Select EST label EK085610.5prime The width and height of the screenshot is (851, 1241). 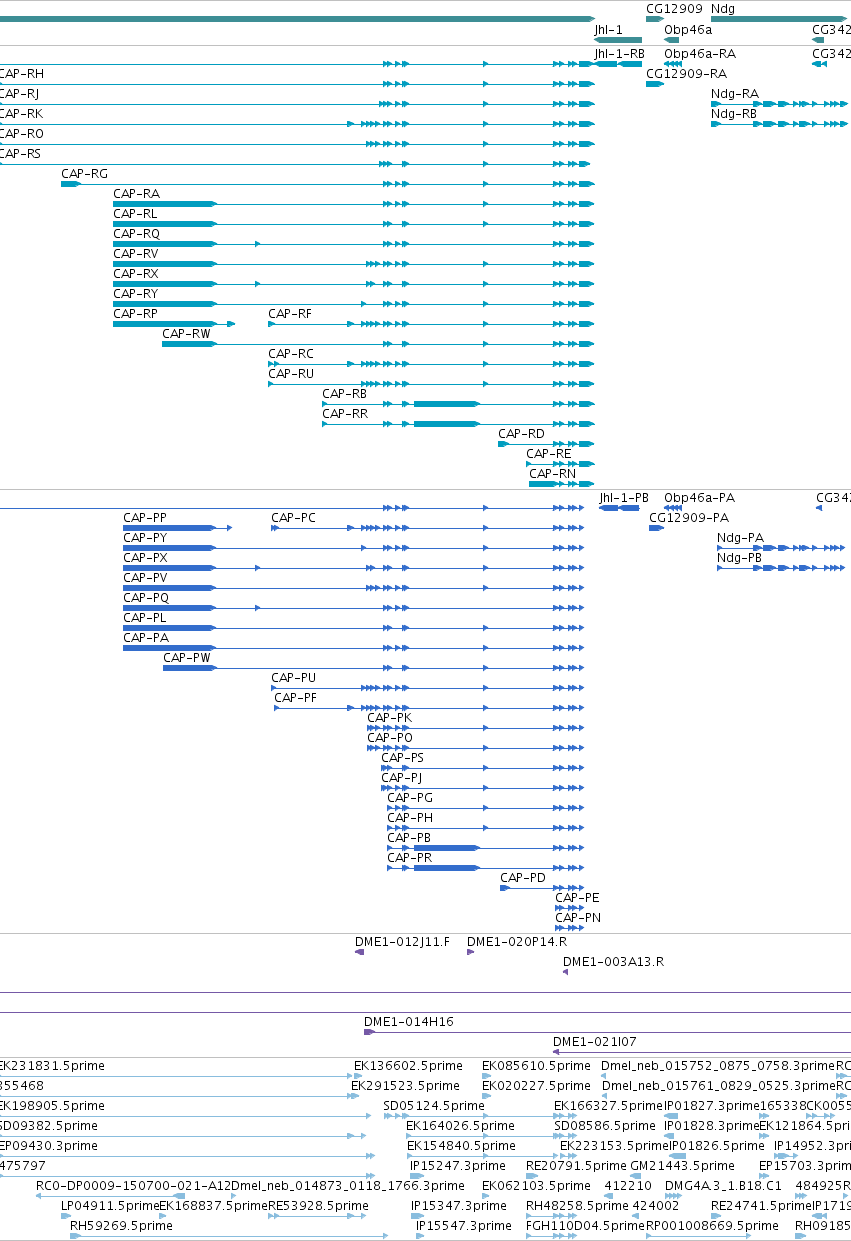(537, 1066)
